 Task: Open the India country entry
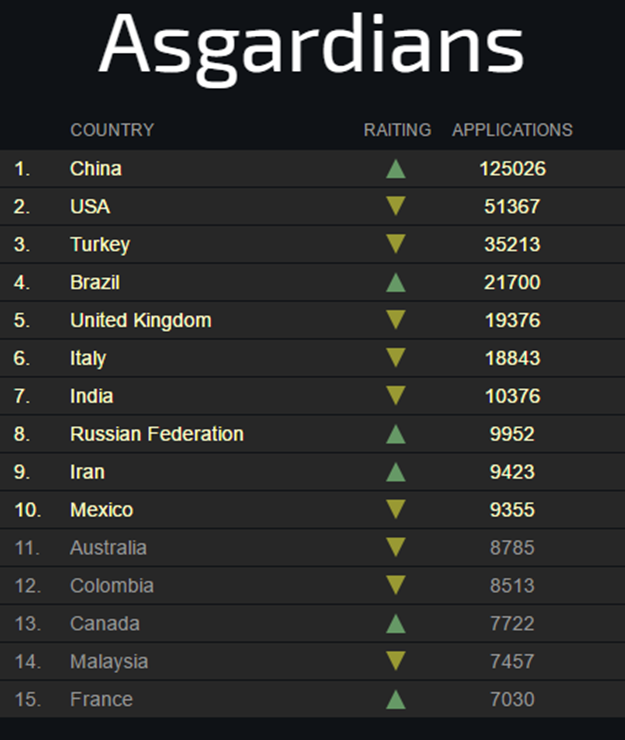[91, 396]
